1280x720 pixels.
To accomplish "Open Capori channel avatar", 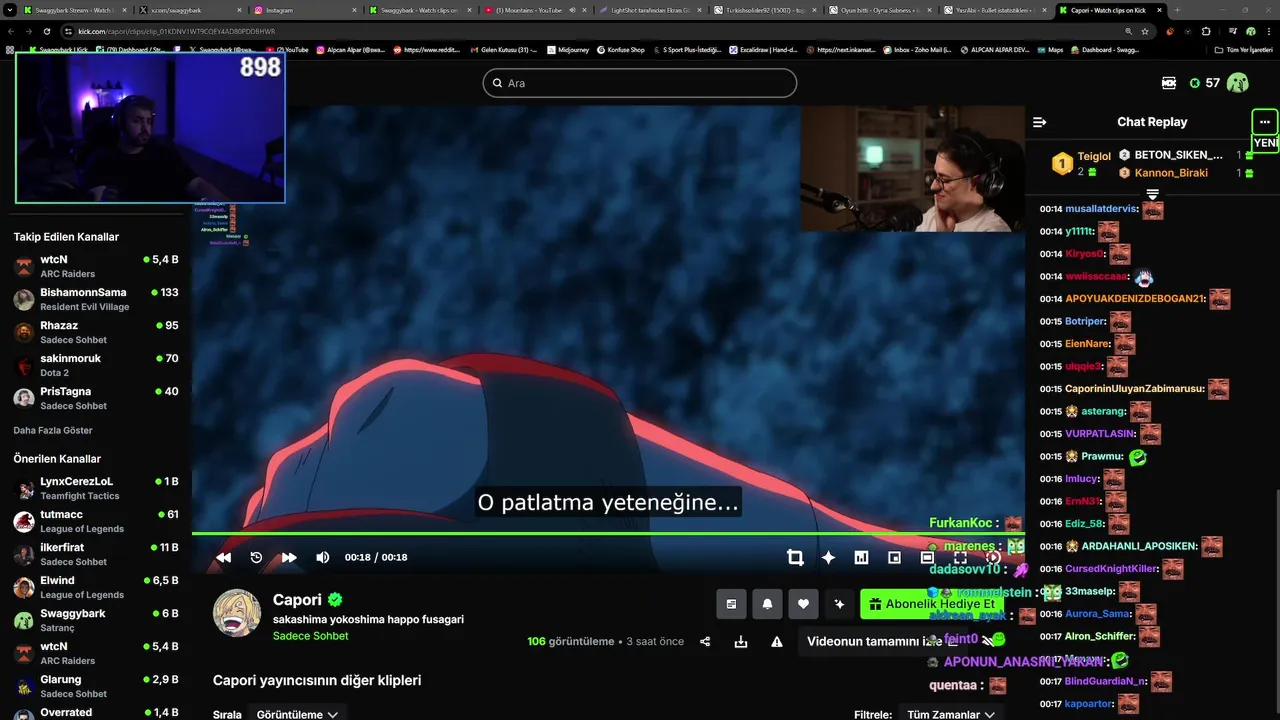I will click(237, 612).
